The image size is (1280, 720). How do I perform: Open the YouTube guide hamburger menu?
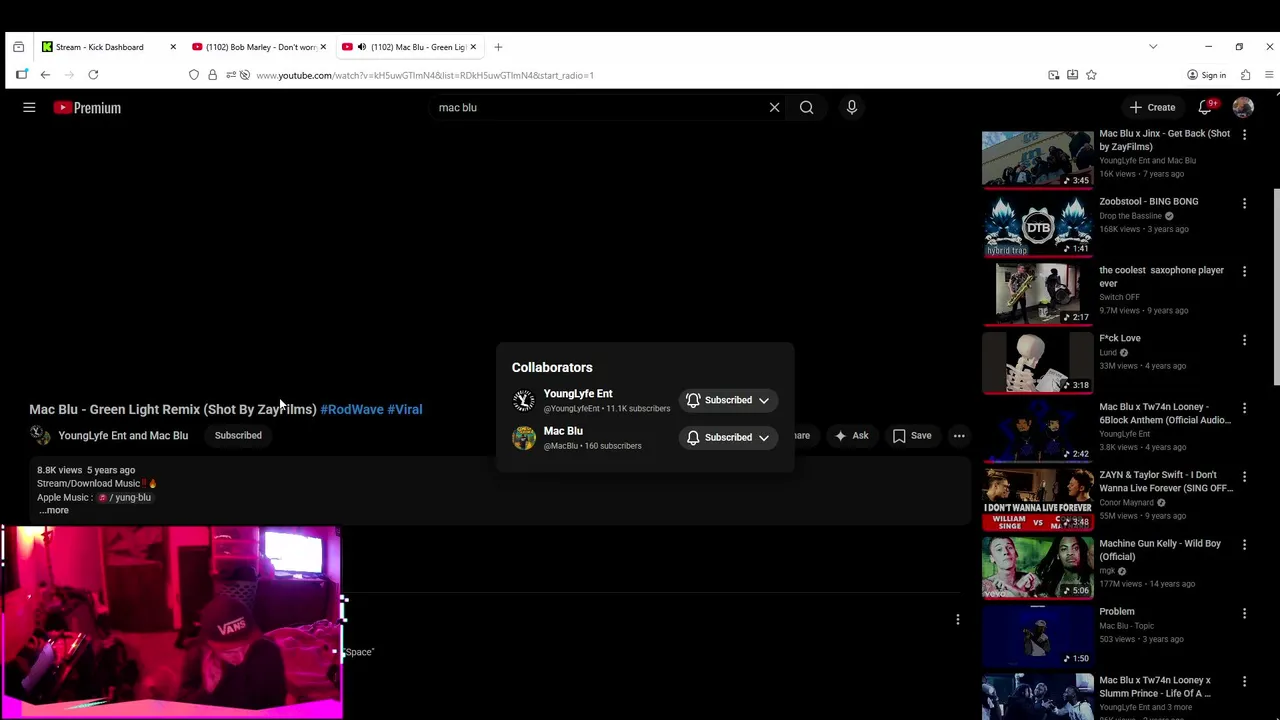click(x=29, y=107)
